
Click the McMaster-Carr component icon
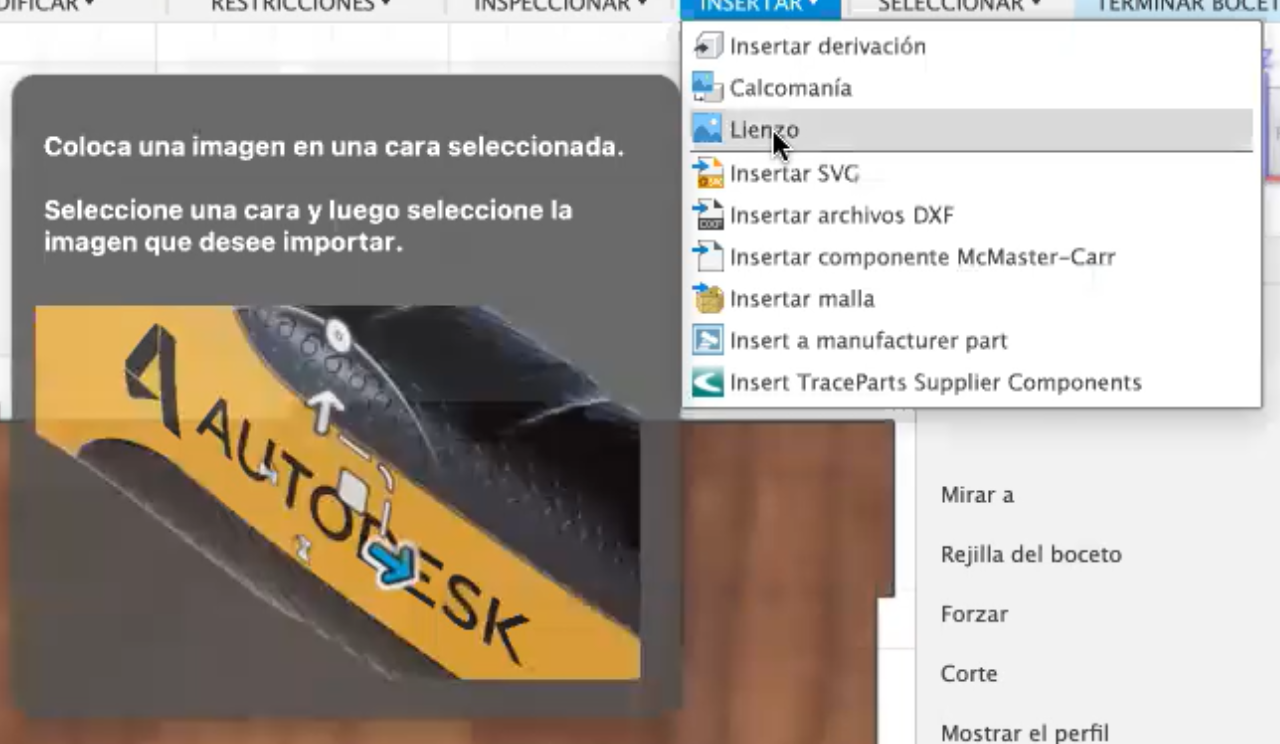(708, 257)
